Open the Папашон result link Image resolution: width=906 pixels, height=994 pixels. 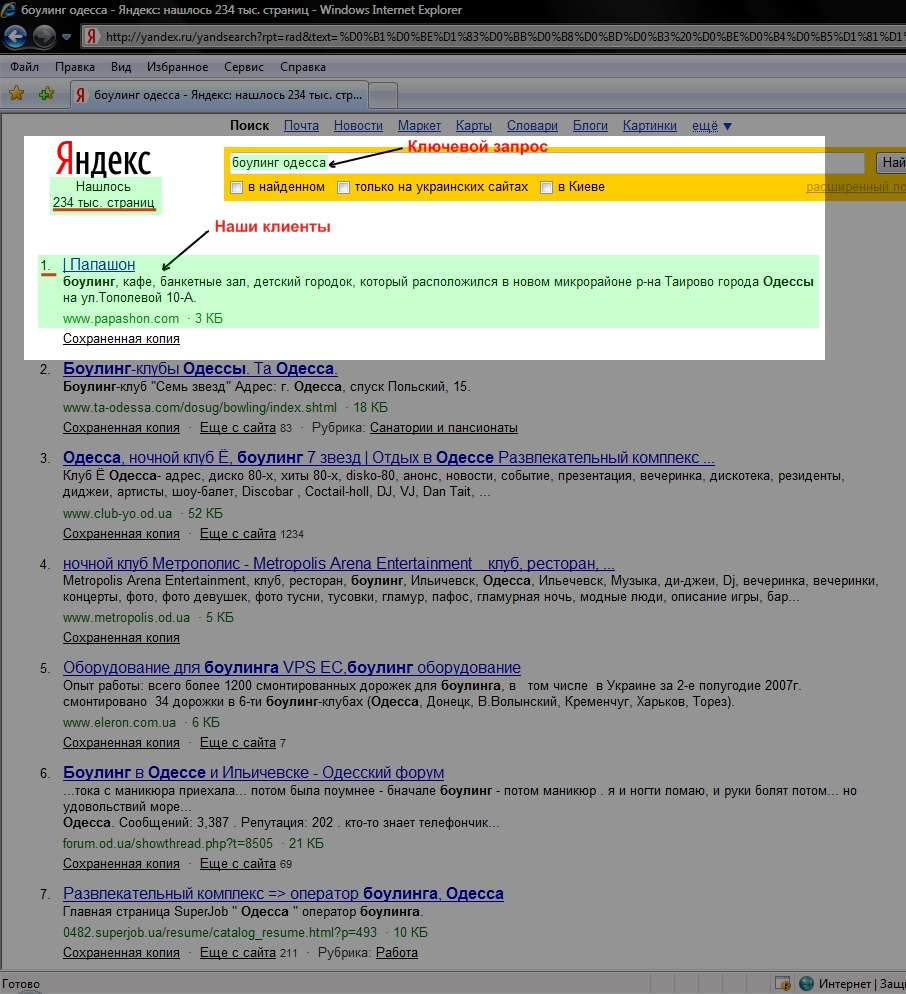point(99,264)
